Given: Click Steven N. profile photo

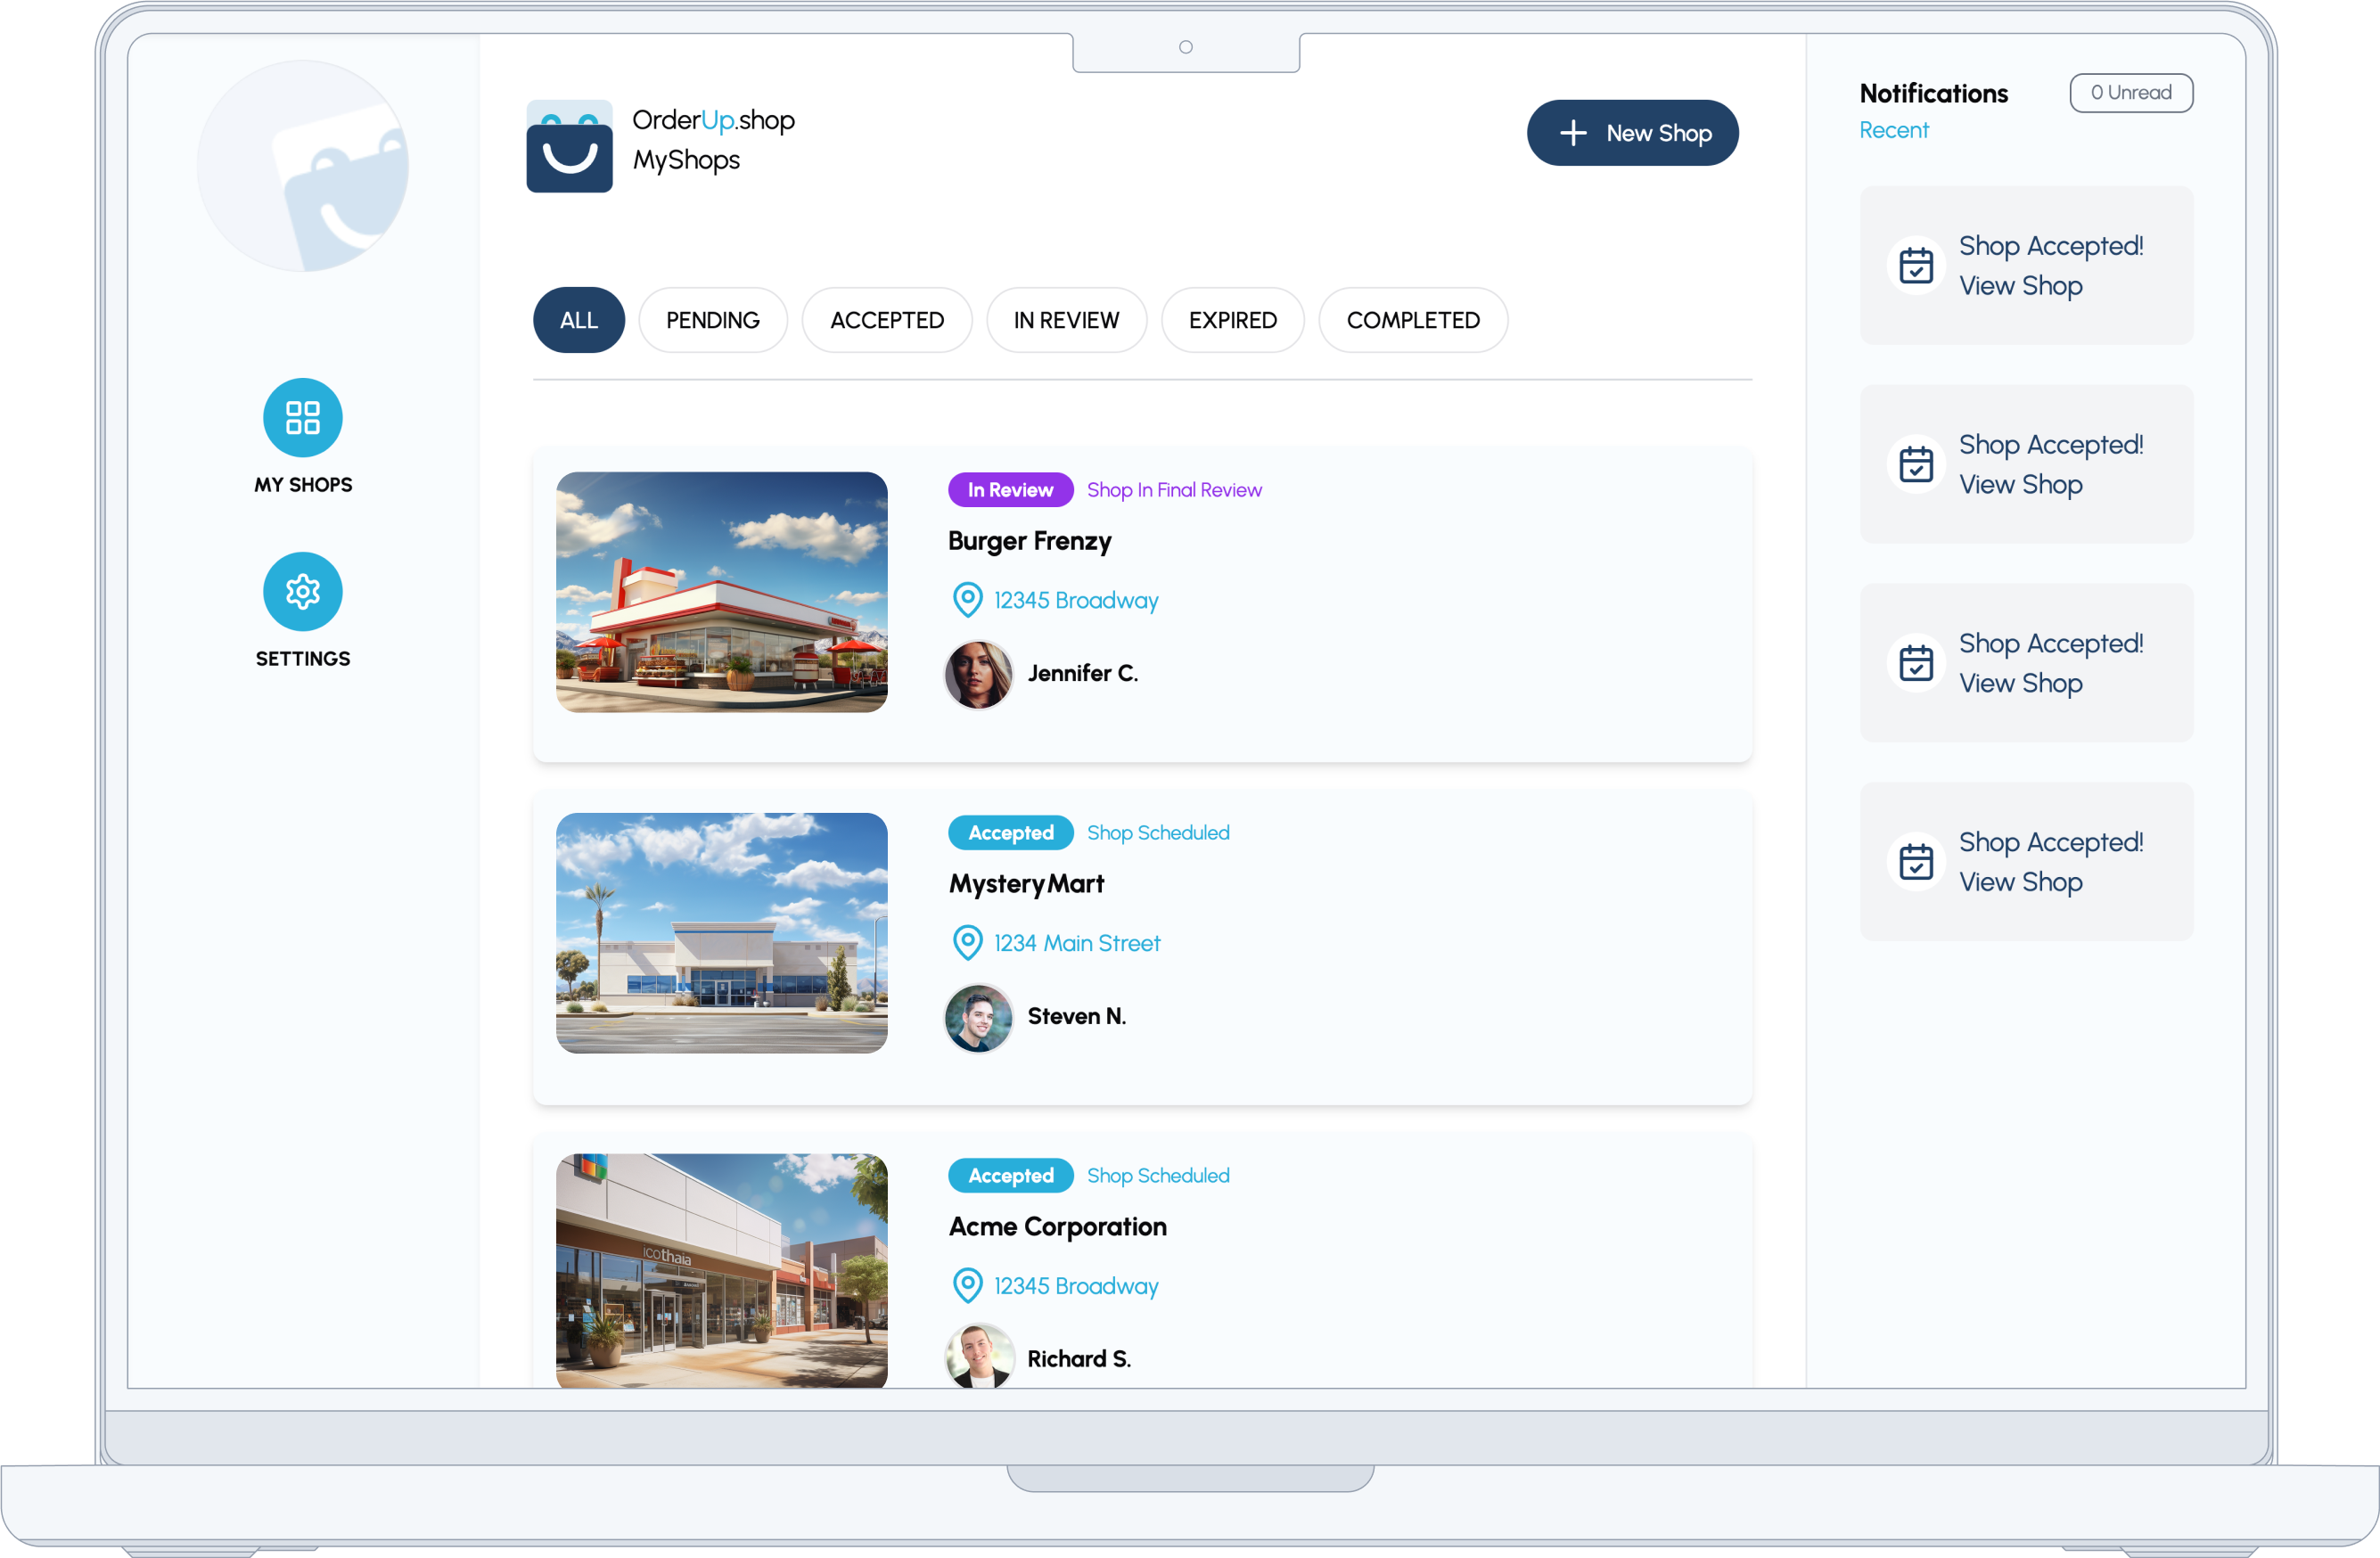Looking at the screenshot, I should pos(978,1017).
